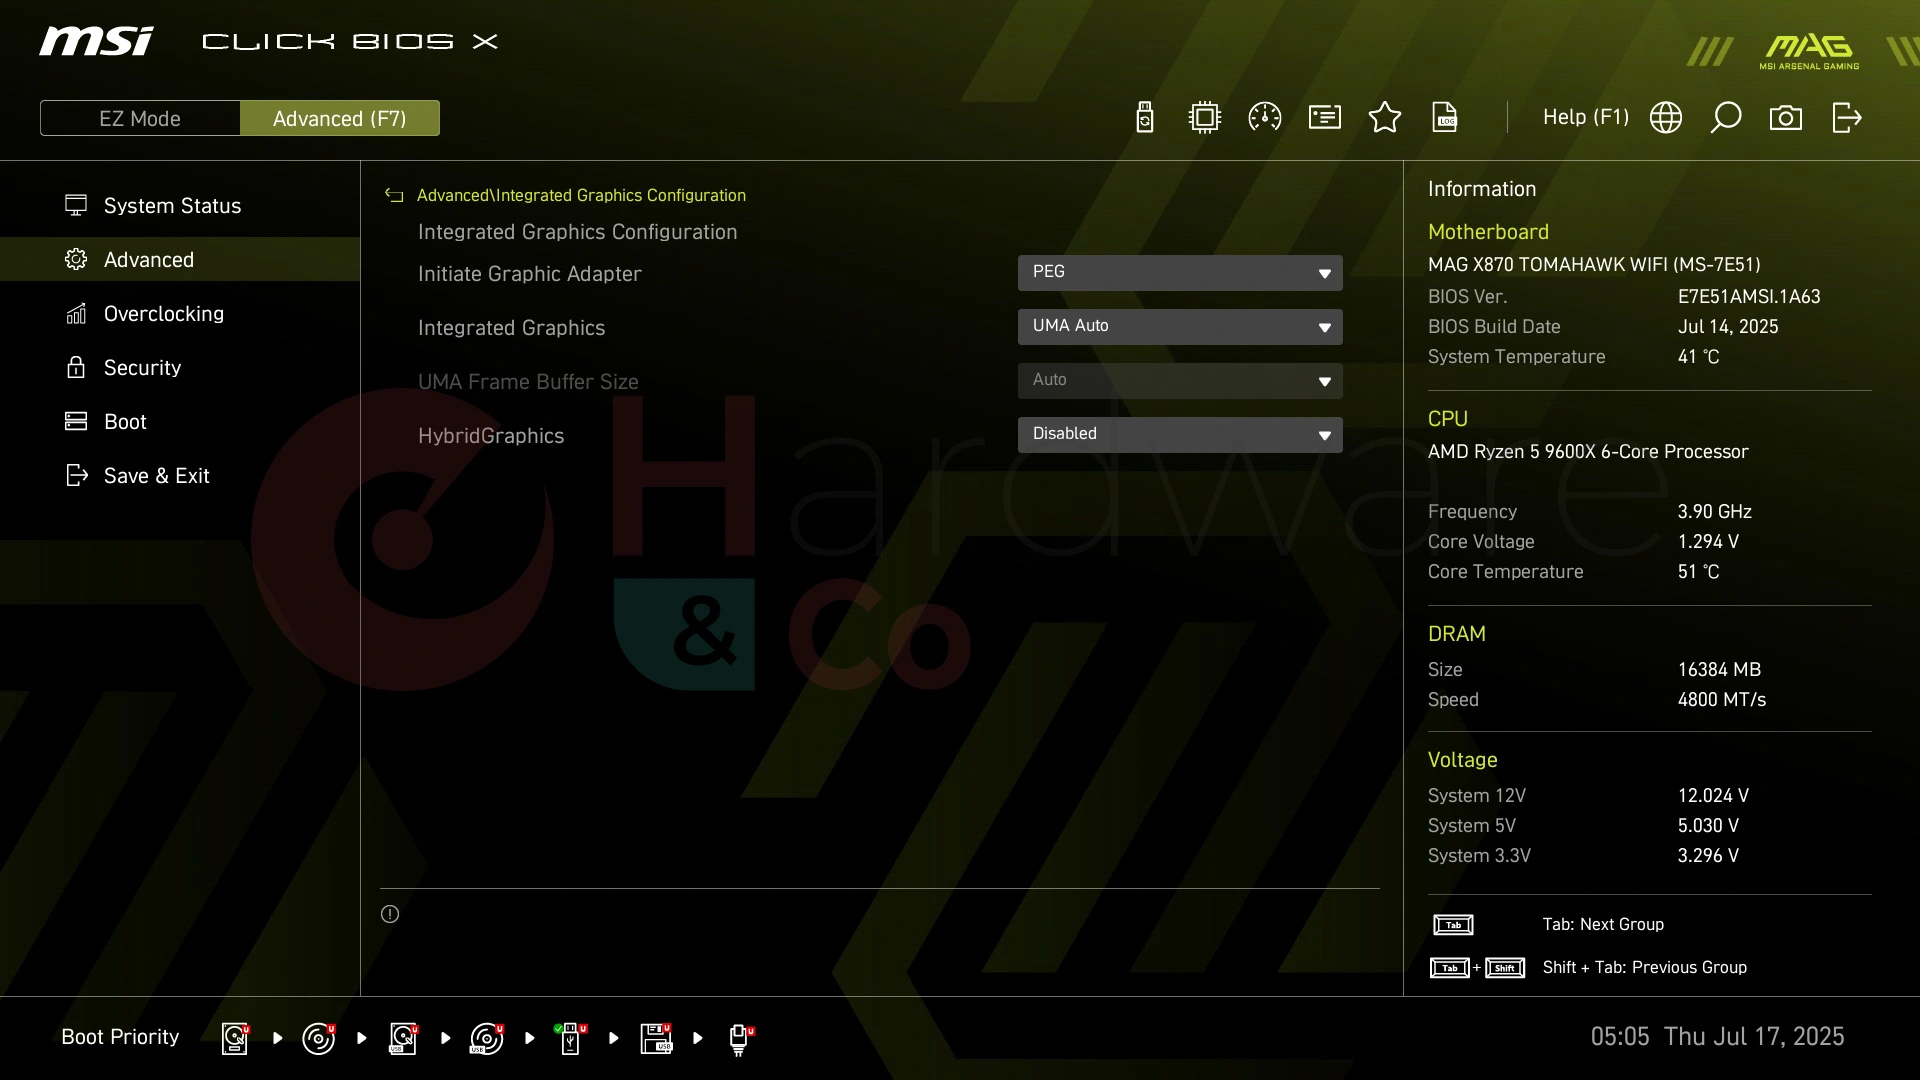Open HybridGraphics Disabled dropdown
1920x1080 pixels.
(x=1180, y=435)
